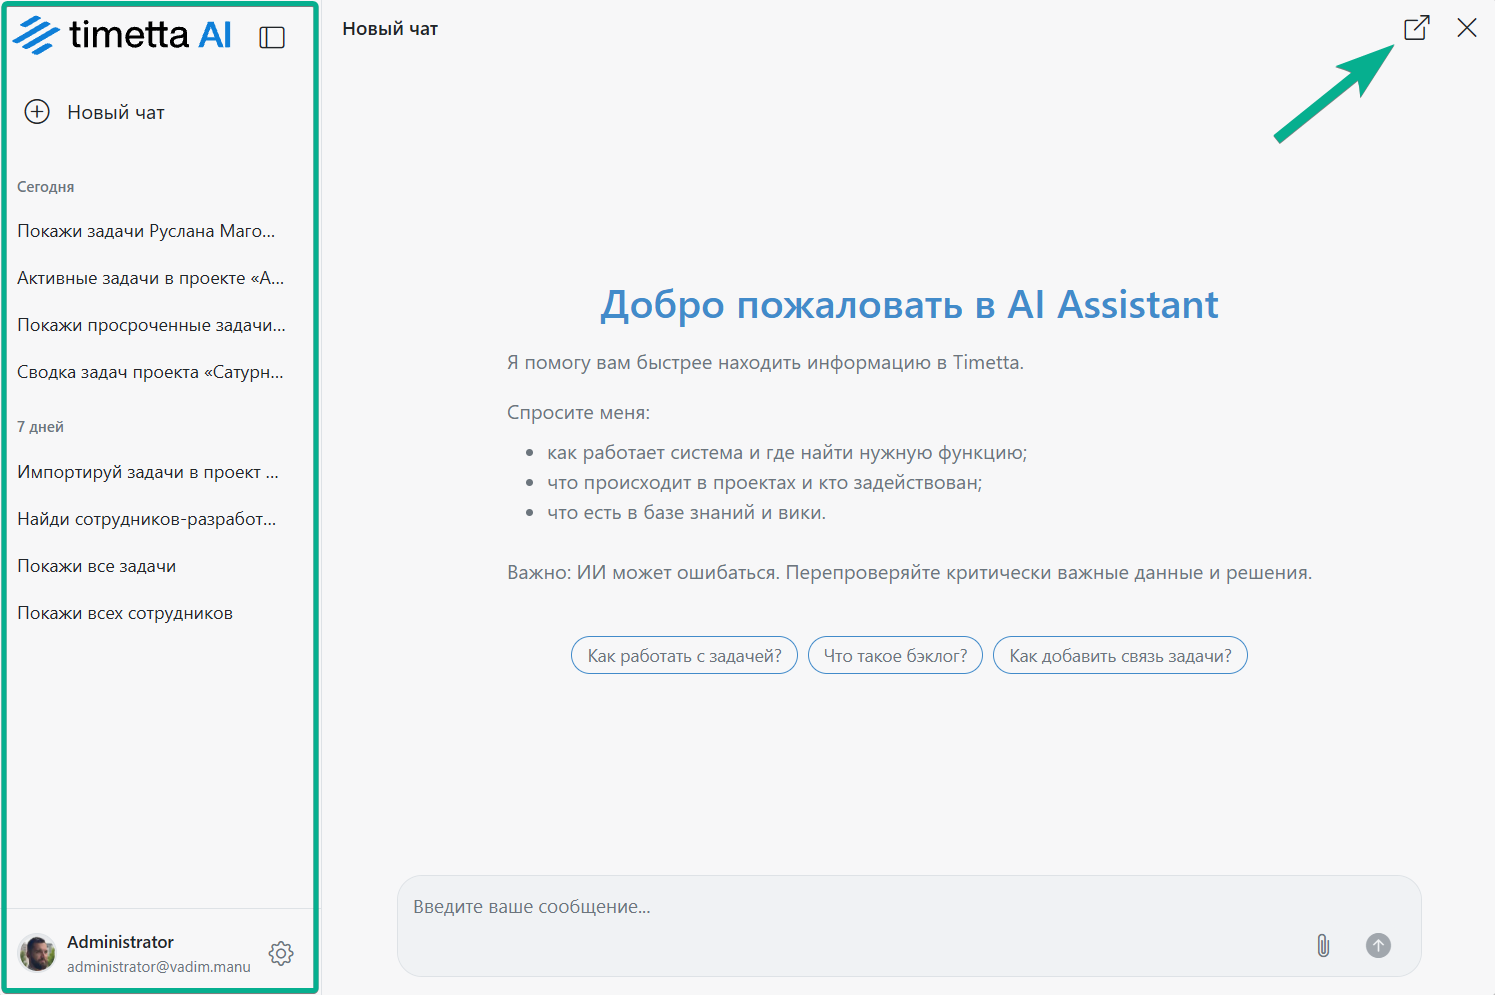This screenshot has height=995, width=1495.
Task: Open chat "Найди сотрудников-разработ..."
Action: tap(147, 519)
